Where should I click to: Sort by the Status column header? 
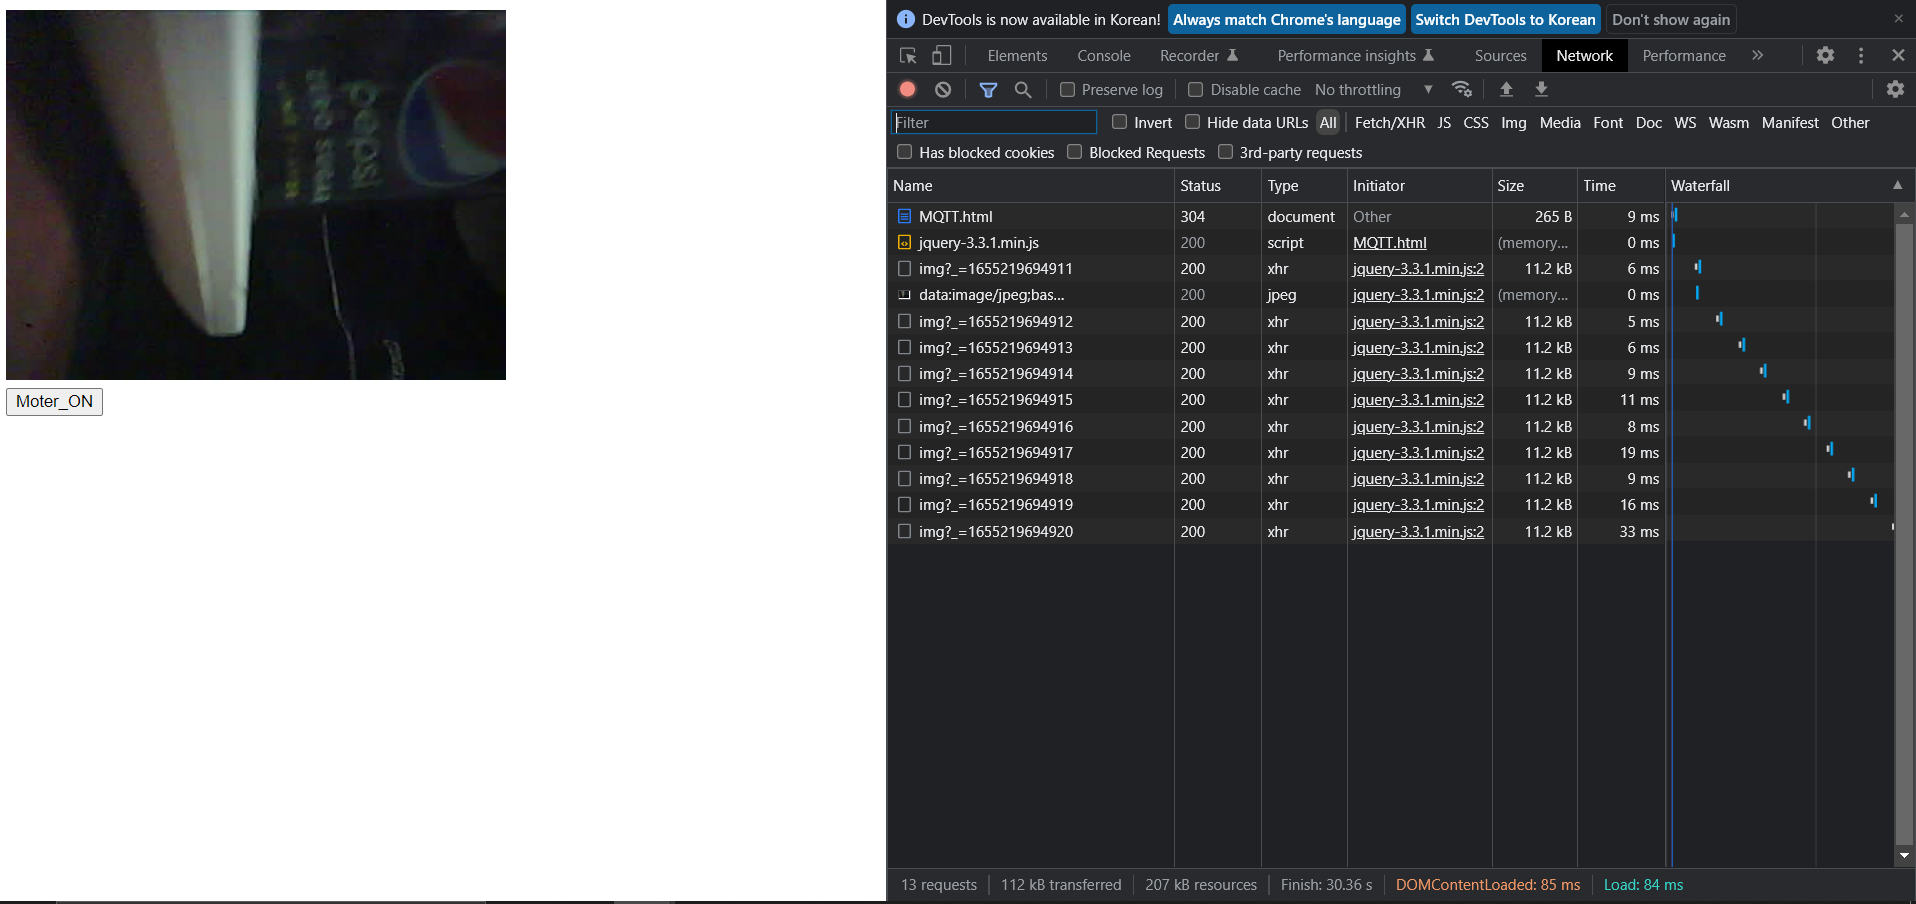[1217, 185]
